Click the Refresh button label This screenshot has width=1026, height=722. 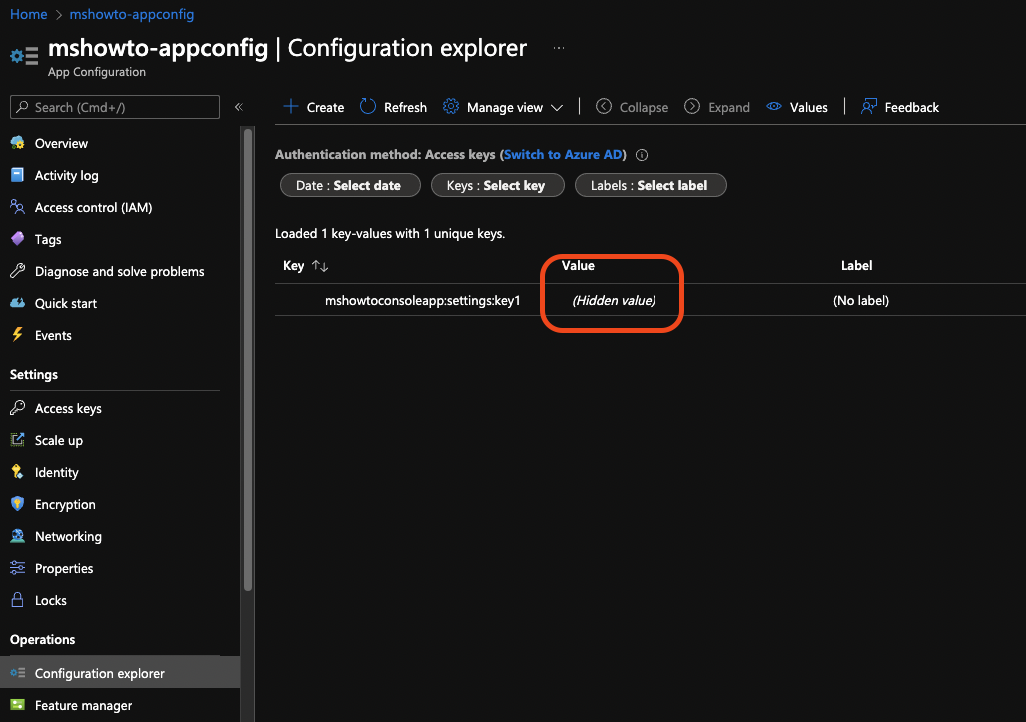(405, 107)
